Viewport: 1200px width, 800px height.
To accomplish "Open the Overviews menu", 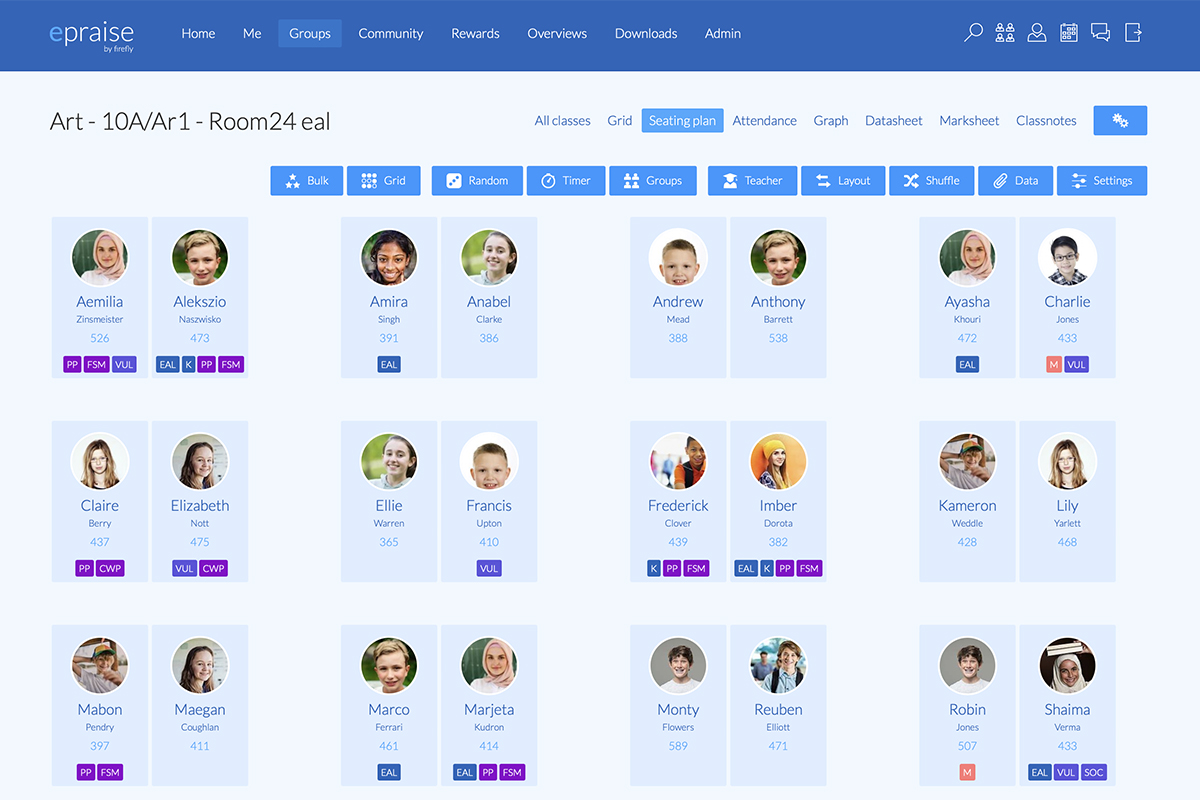I will click(557, 34).
